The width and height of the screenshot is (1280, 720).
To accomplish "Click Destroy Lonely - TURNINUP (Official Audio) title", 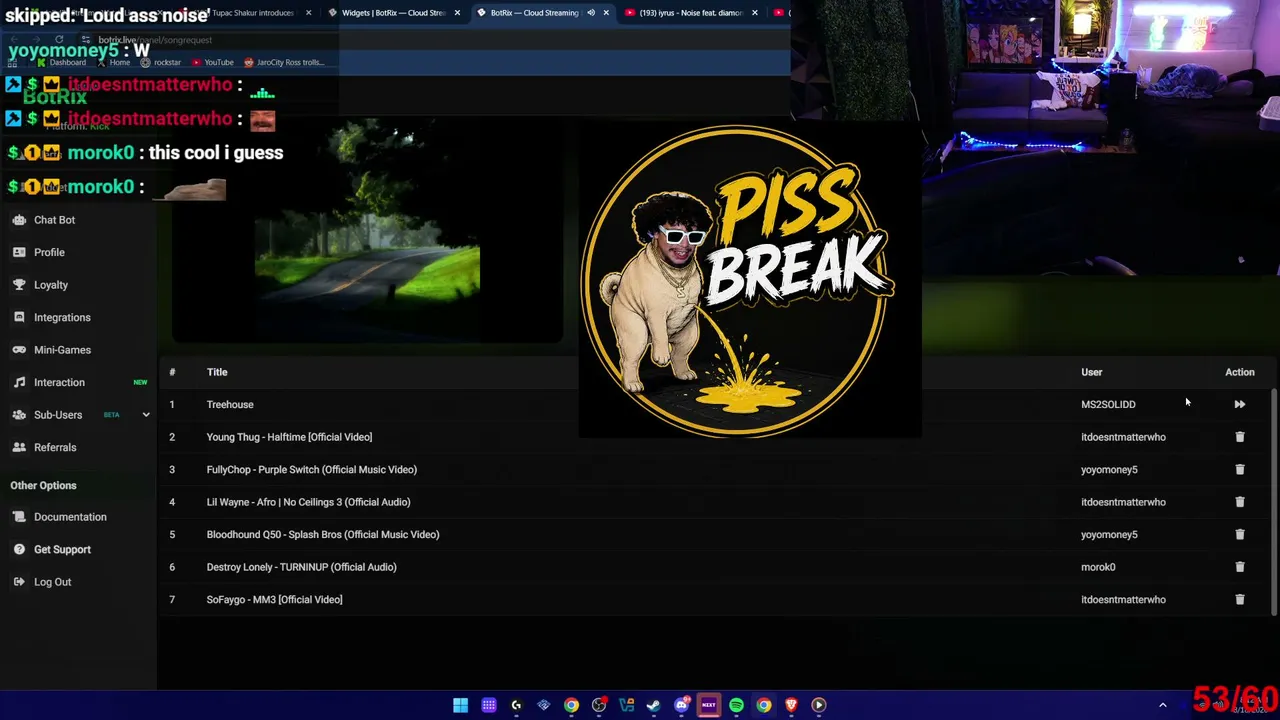I will (x=302, y=567).
